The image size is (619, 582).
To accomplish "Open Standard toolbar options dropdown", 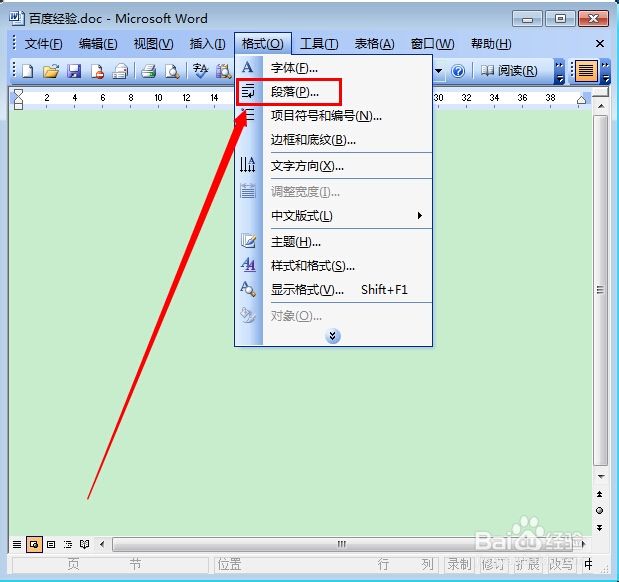I will point(559,72).
